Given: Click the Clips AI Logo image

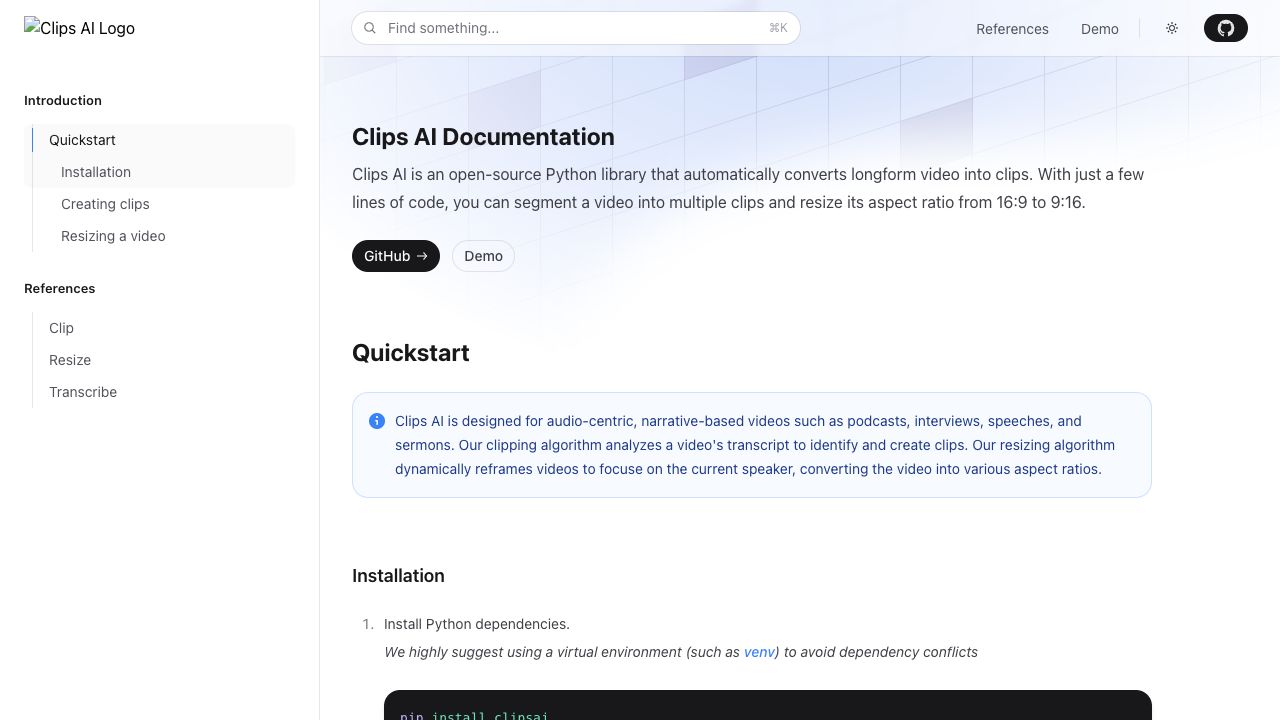Looking at the screenshot, I should pos(79,28).
